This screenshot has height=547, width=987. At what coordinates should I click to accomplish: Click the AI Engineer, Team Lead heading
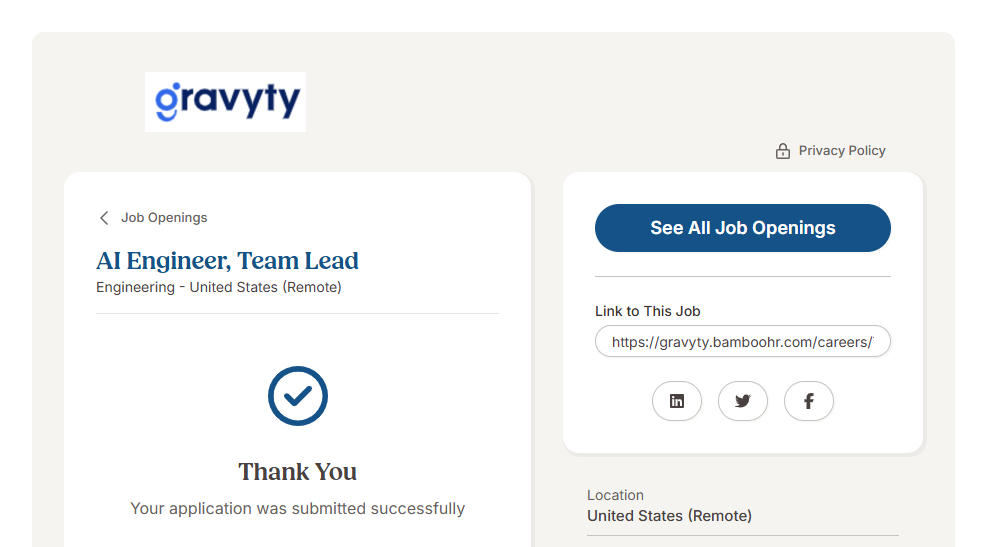pos(227,261)
